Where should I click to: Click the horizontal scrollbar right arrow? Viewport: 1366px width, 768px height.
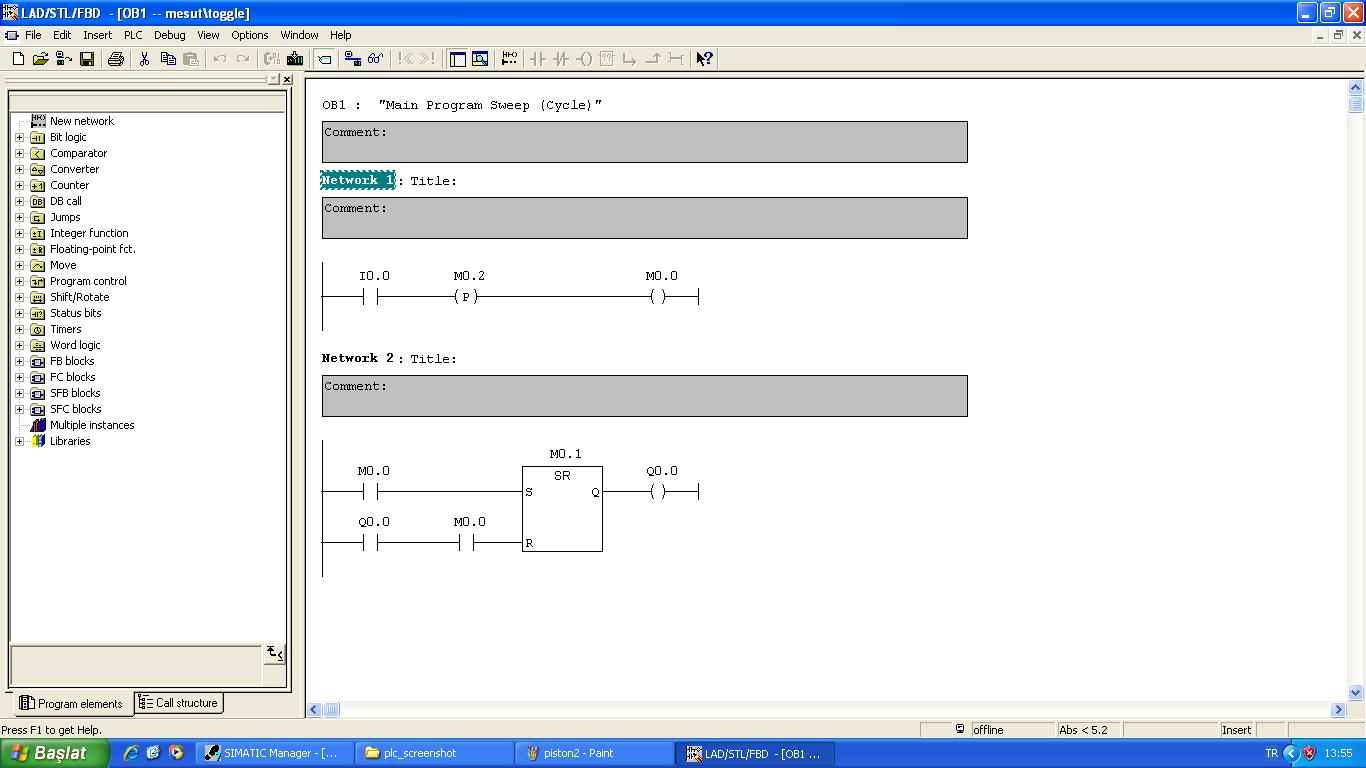(1338, 710)
